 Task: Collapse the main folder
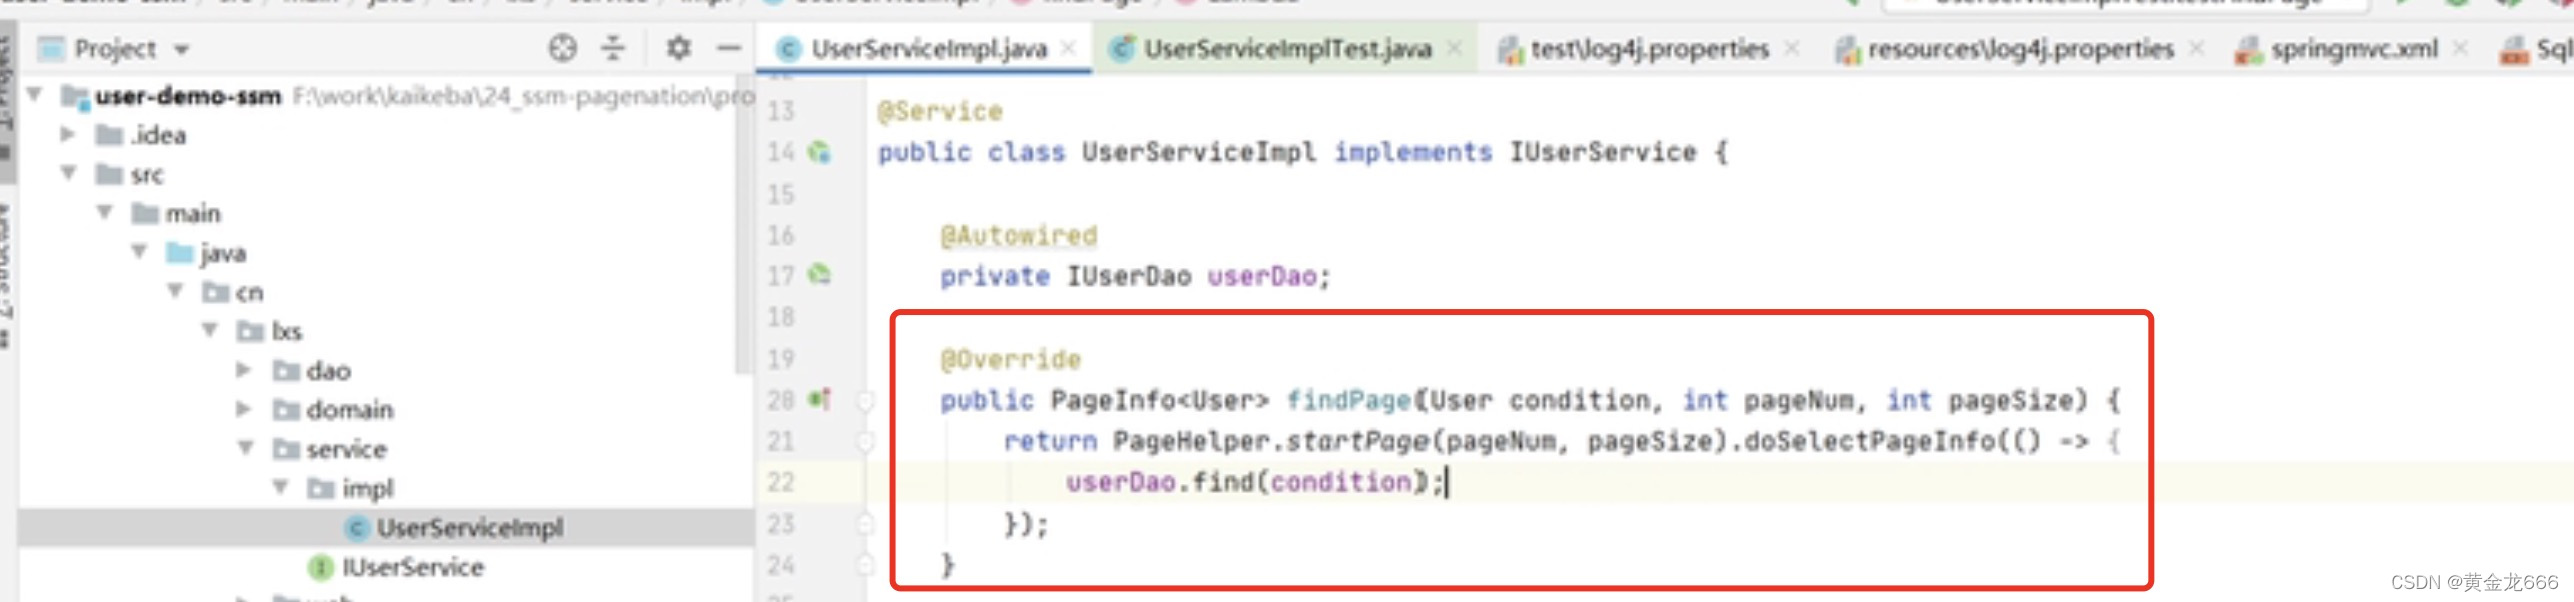click(x=104, y=212)
